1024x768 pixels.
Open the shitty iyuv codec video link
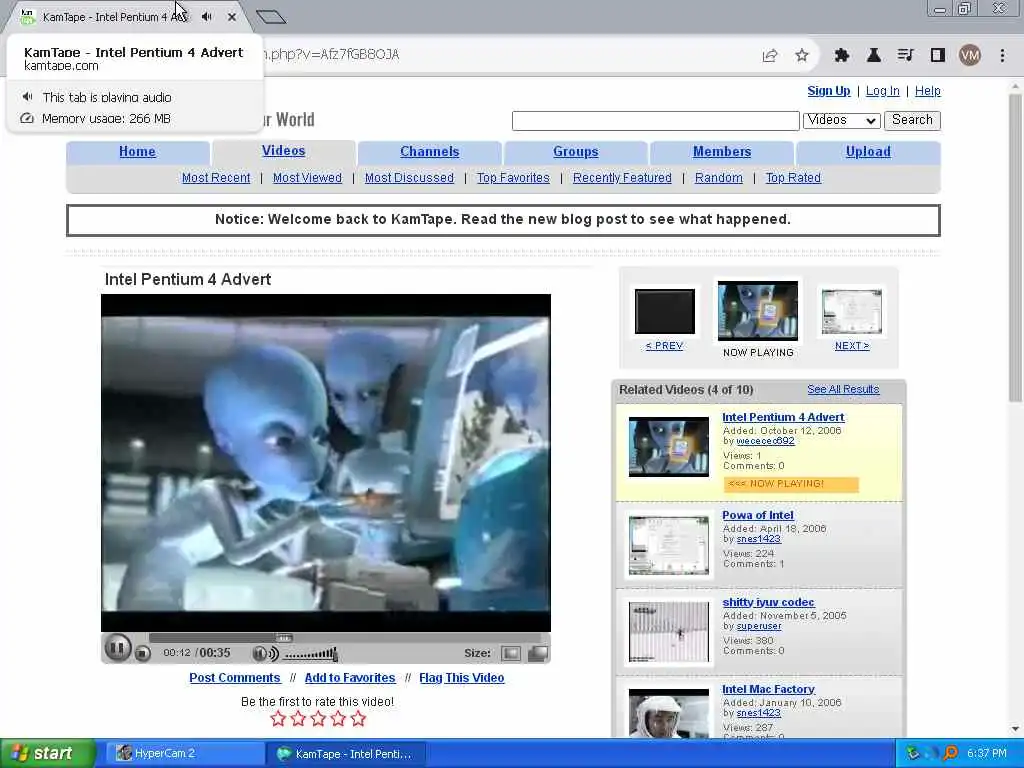tap(768, 602)
